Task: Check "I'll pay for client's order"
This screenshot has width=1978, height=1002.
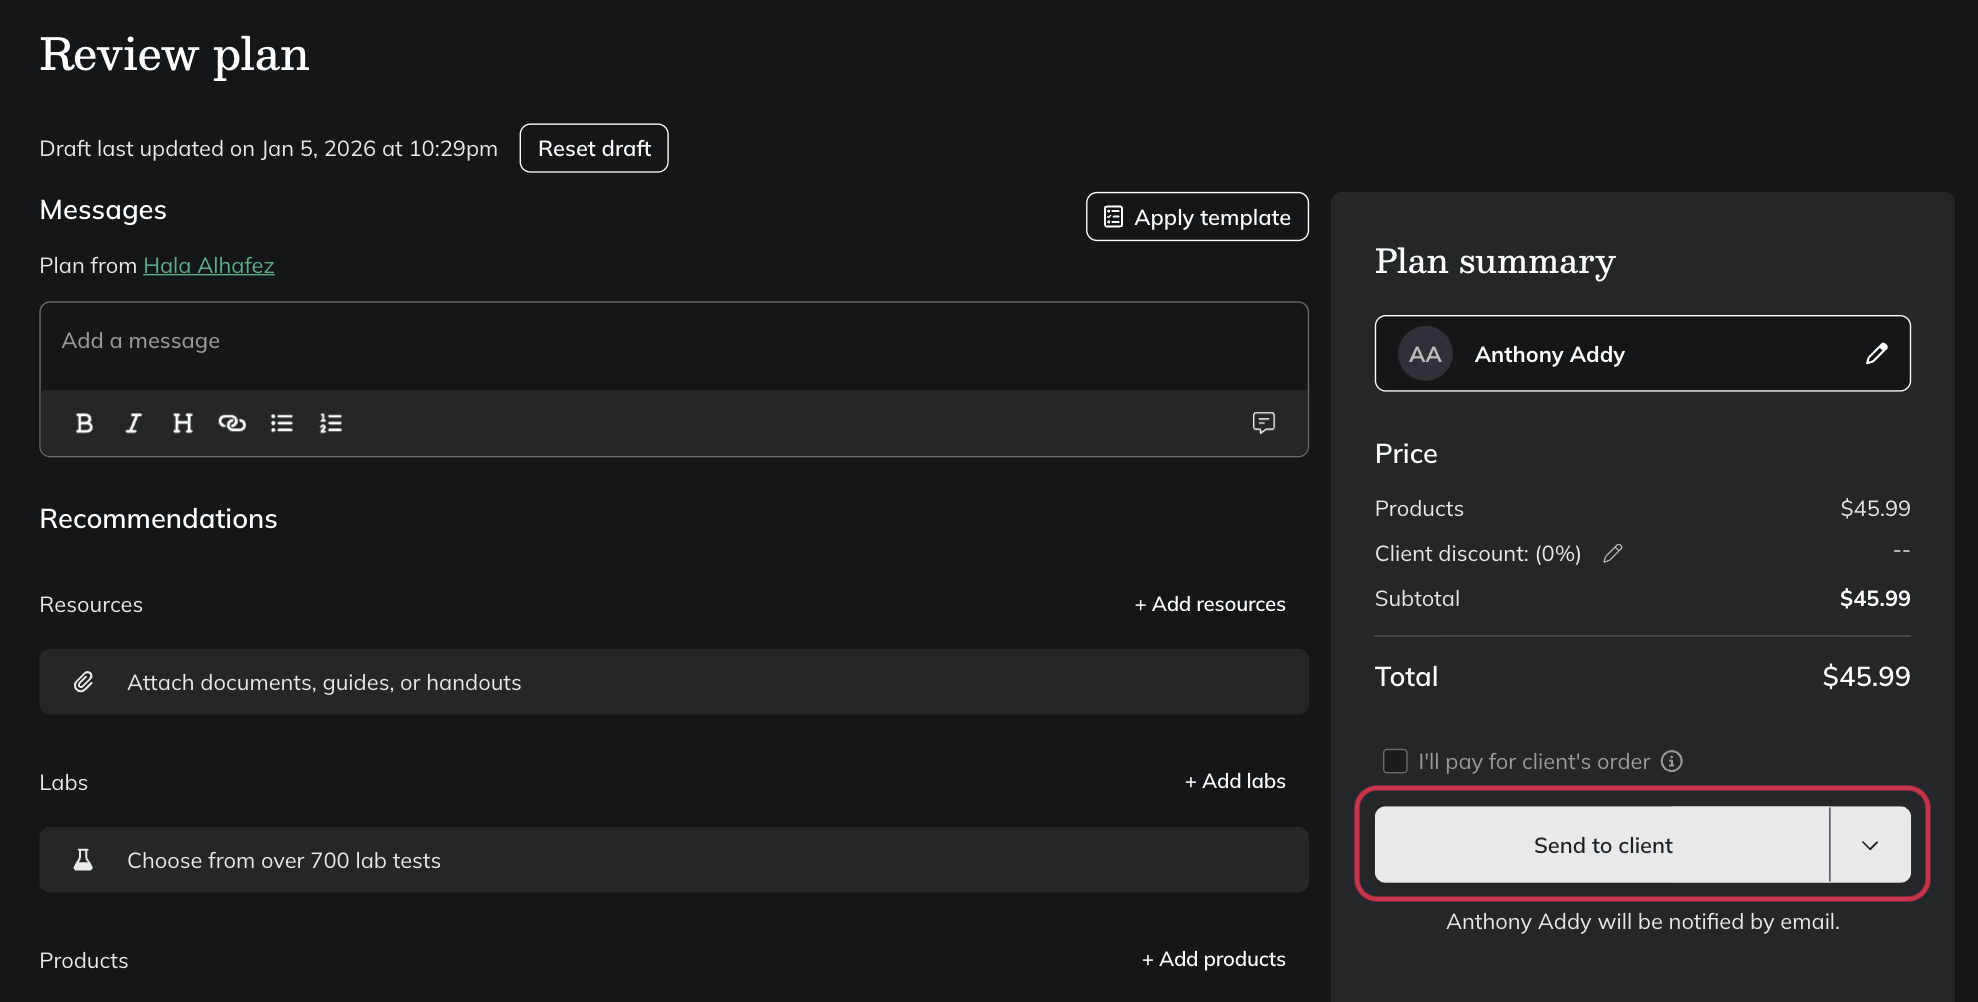Action: click(1395, 761)
